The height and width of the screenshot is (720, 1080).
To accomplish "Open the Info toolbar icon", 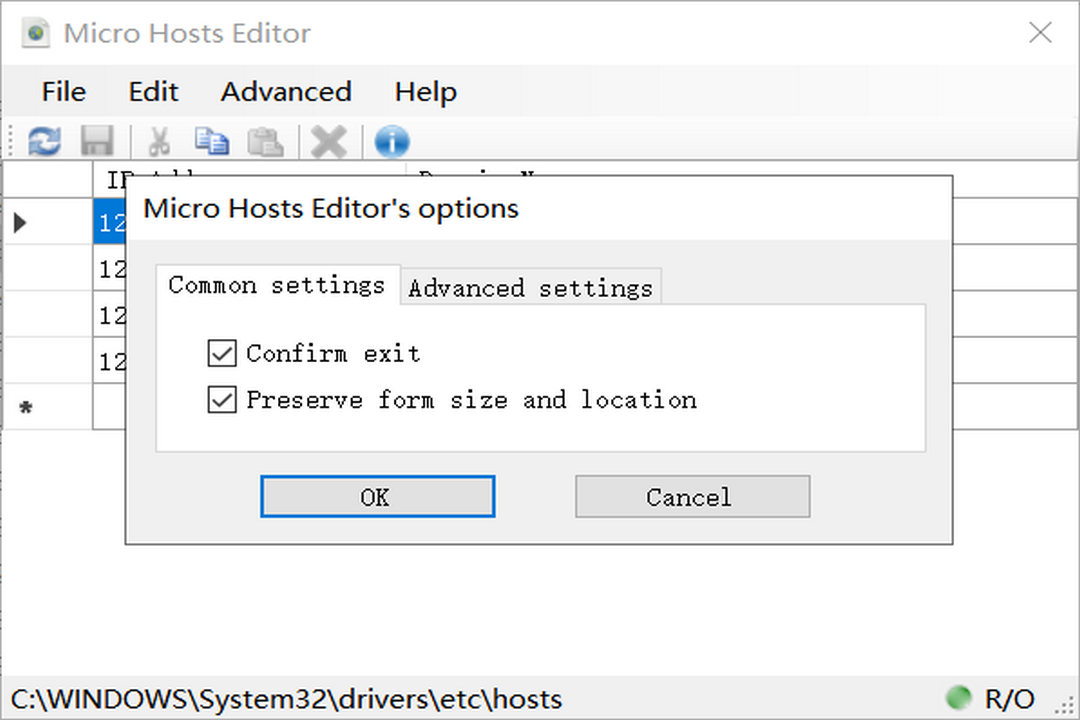I will tap(391, 141).
